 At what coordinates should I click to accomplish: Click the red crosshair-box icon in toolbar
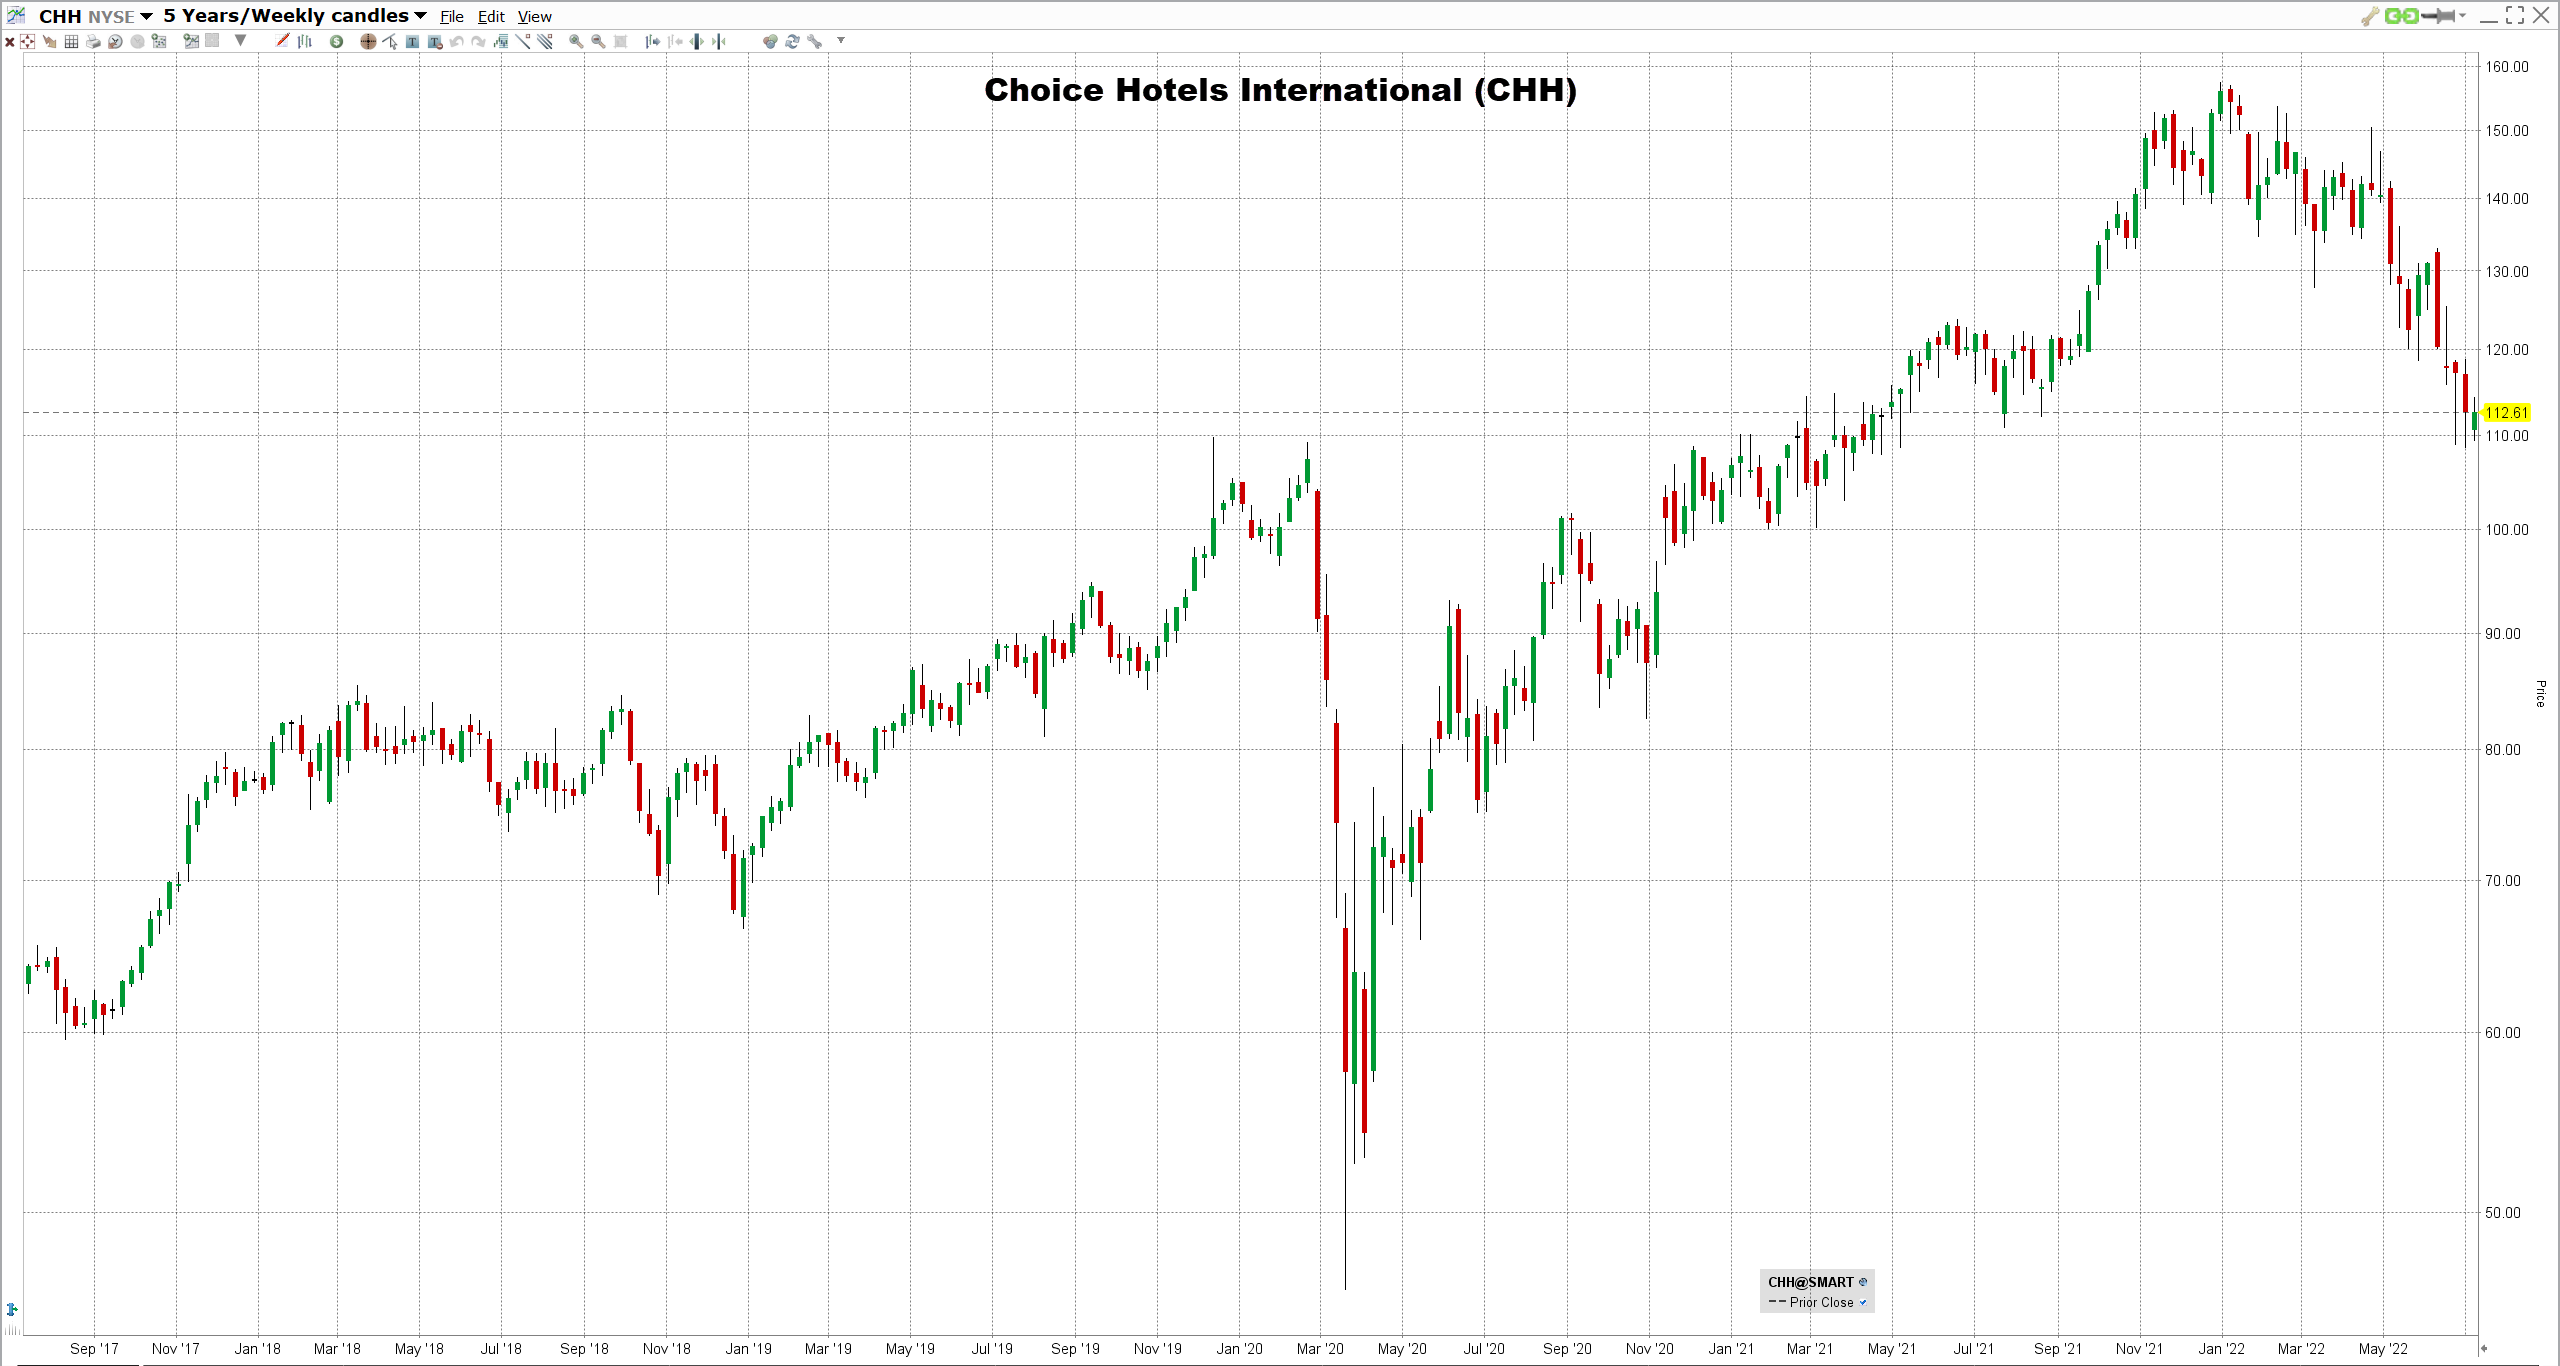click(x=27, y=41)
